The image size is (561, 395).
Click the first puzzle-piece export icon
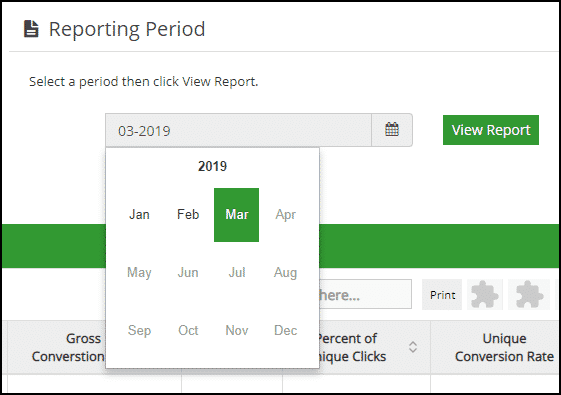[x=485, y=294]
